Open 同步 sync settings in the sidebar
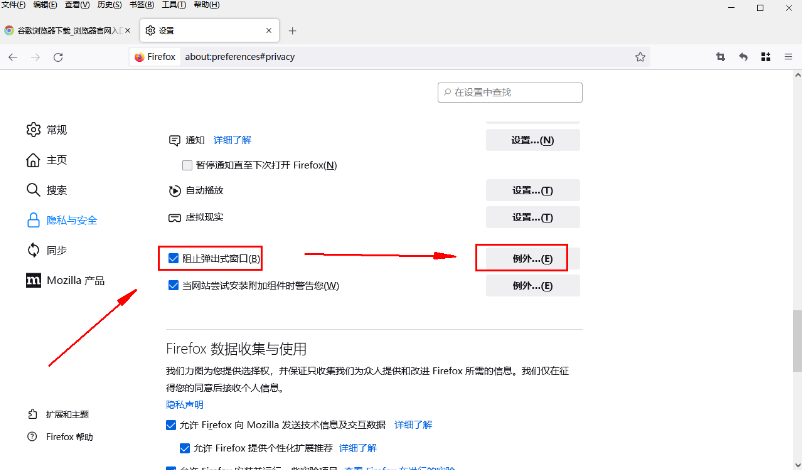Viewport: 802px width, 470px height. pos(47,251)
